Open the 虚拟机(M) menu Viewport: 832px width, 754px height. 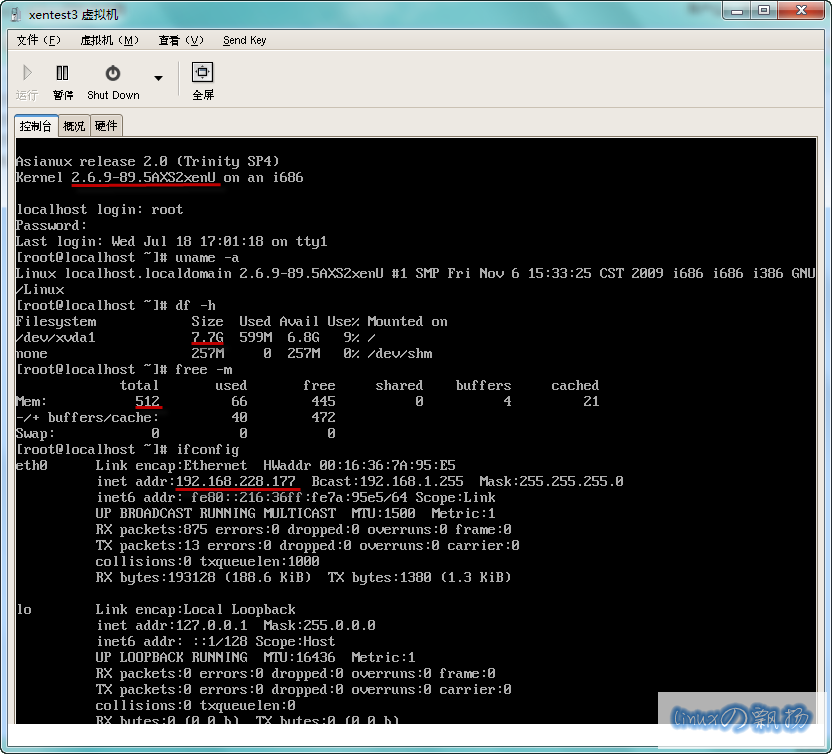(109, 40)
